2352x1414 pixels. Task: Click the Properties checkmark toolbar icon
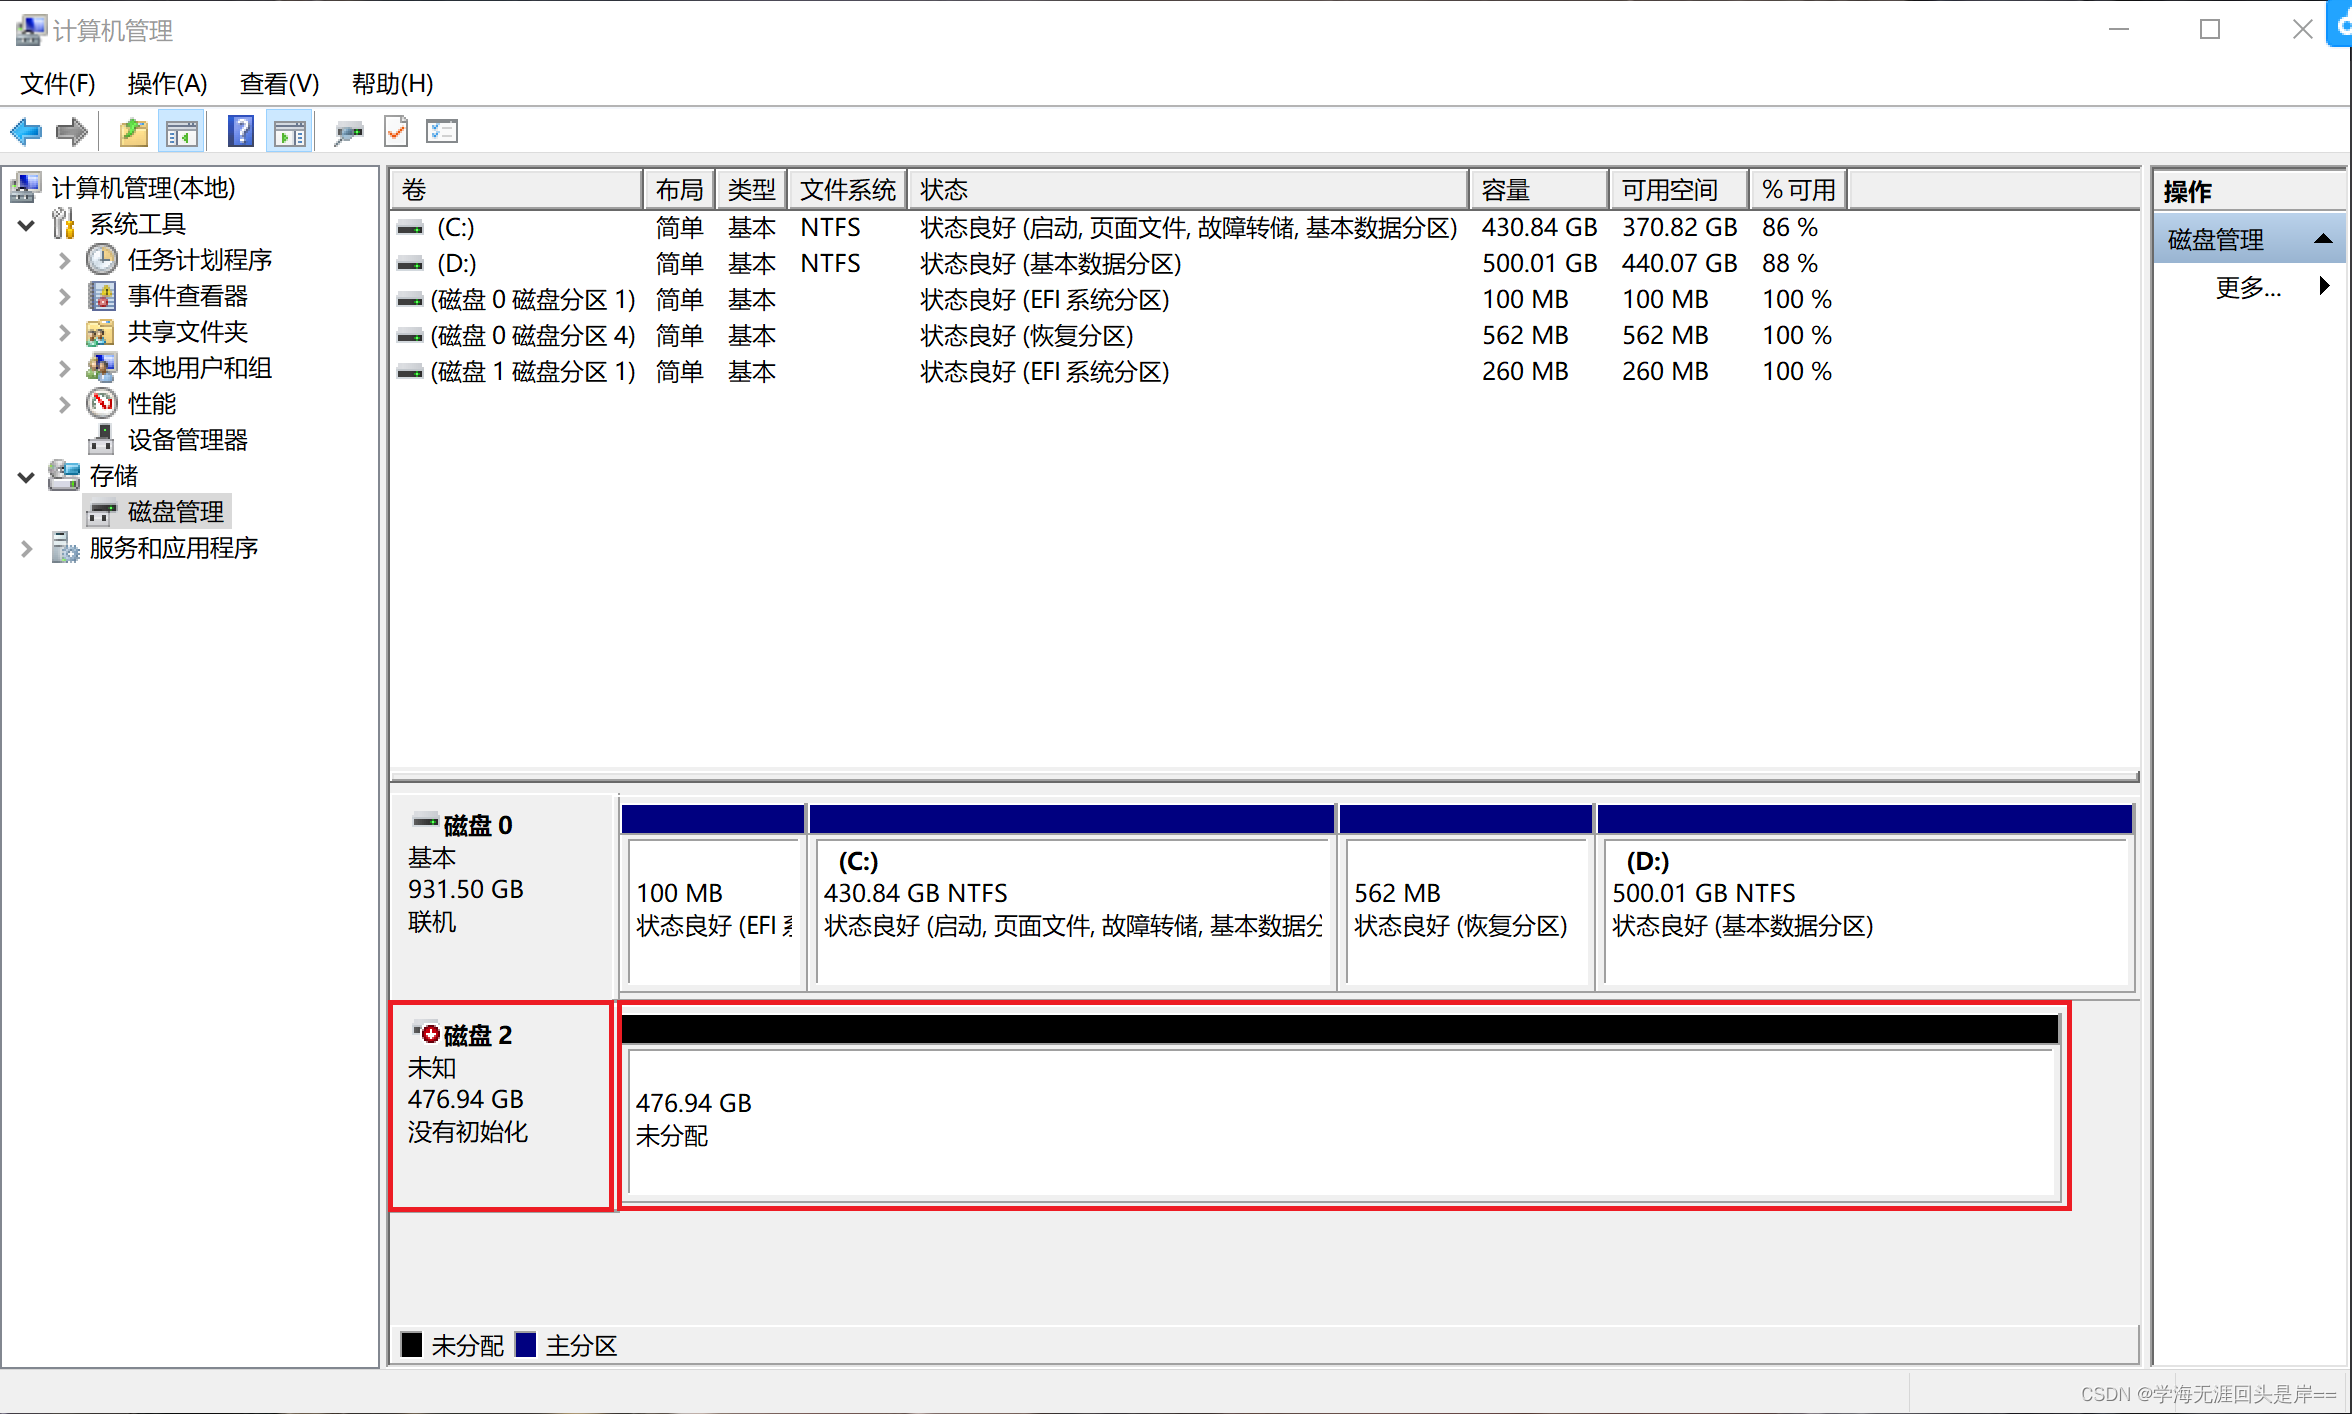tap(396, 132)
